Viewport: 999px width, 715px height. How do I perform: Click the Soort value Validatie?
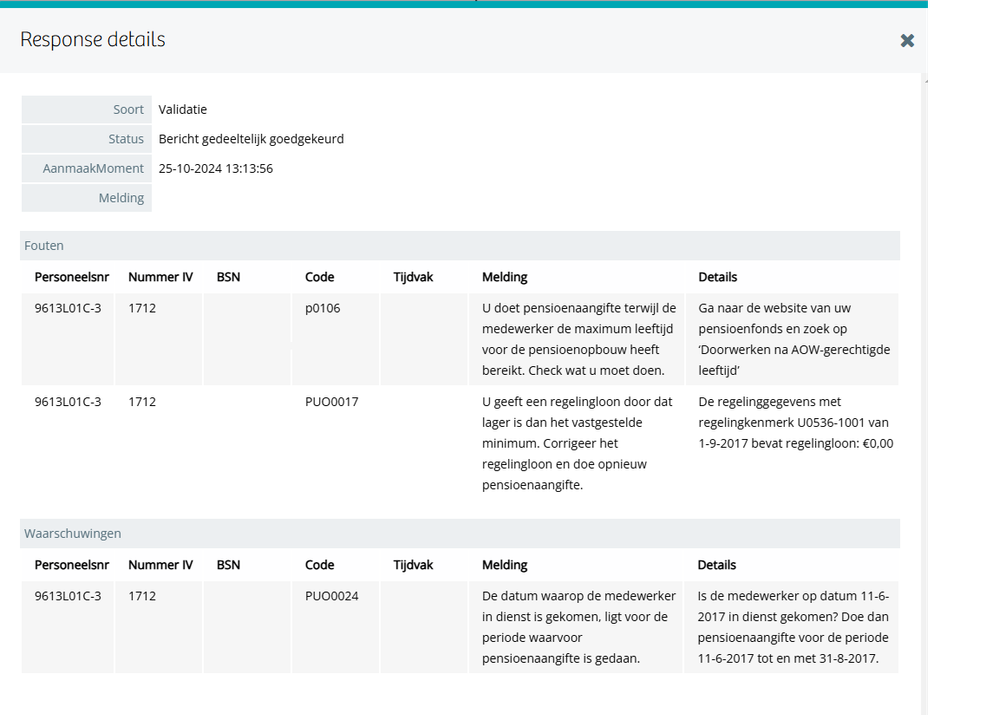tap(183, 109)
